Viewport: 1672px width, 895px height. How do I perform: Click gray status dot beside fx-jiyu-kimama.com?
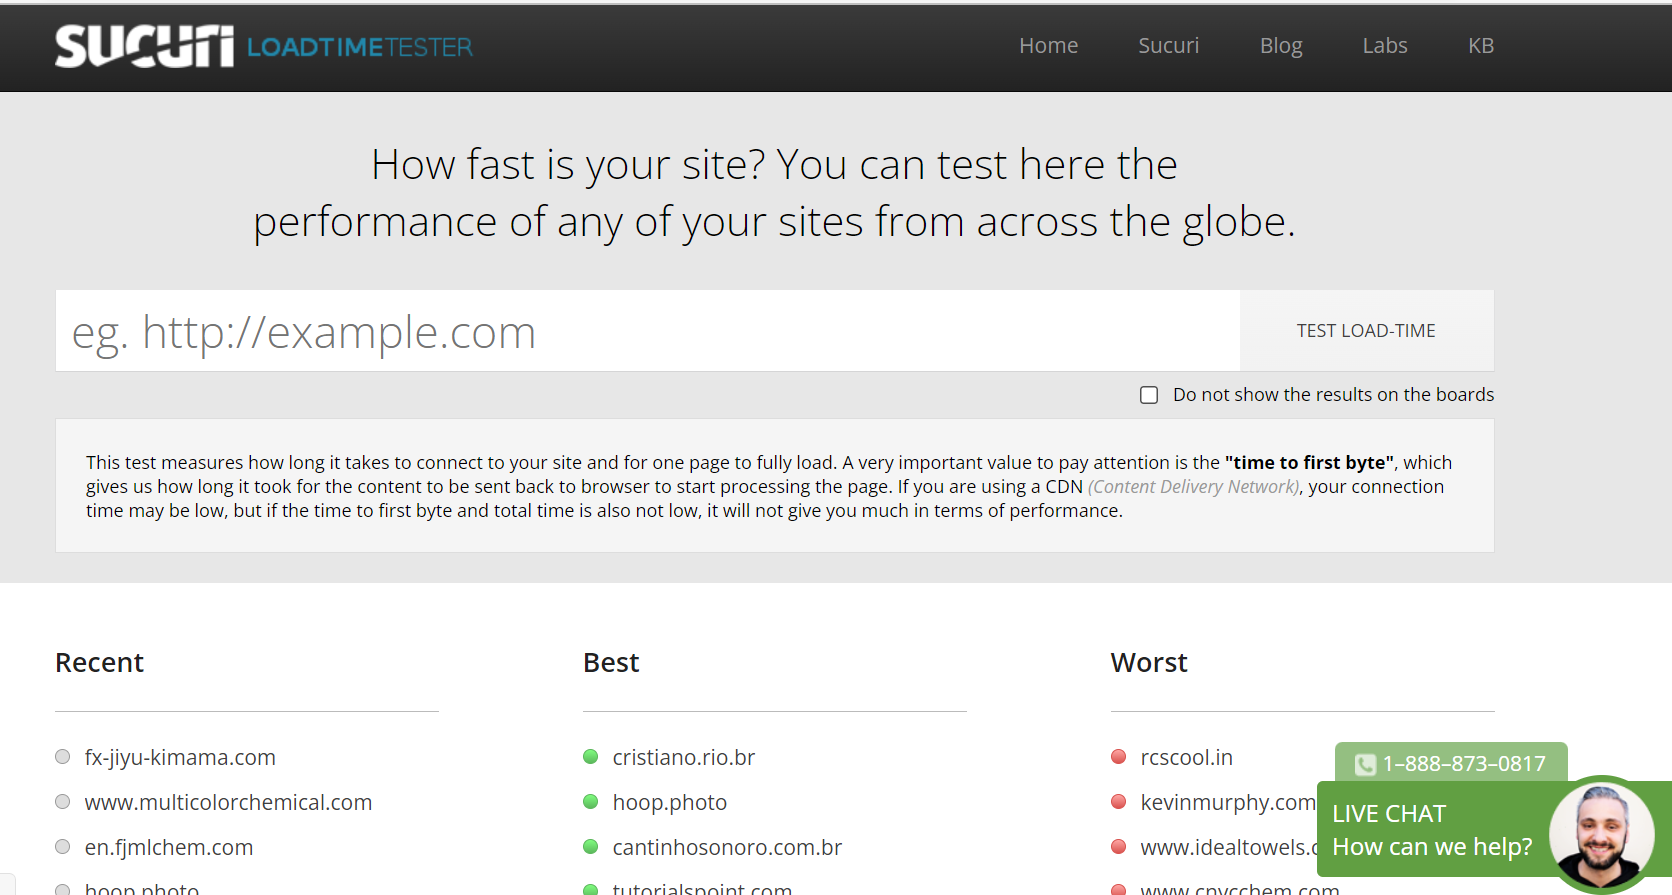pos(63,757)
